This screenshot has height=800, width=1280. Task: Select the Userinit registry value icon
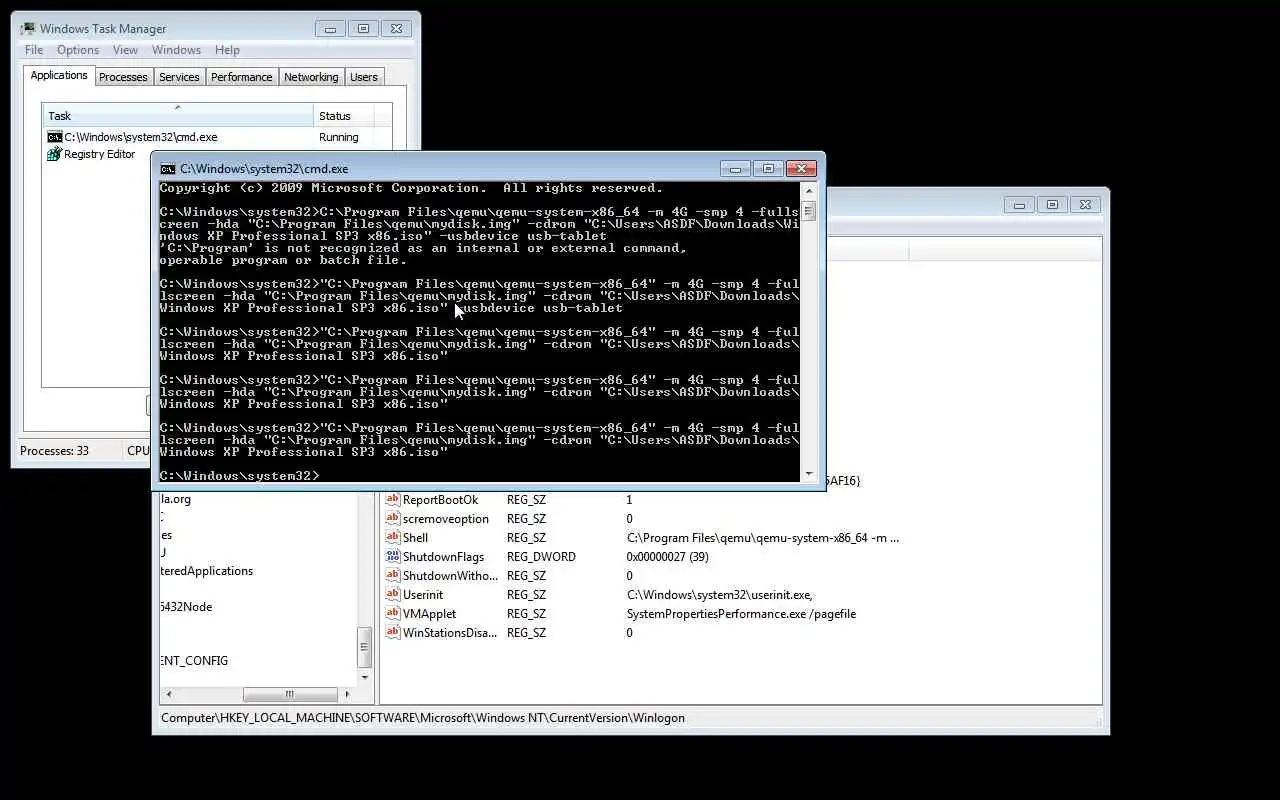[x=392, y=595]
